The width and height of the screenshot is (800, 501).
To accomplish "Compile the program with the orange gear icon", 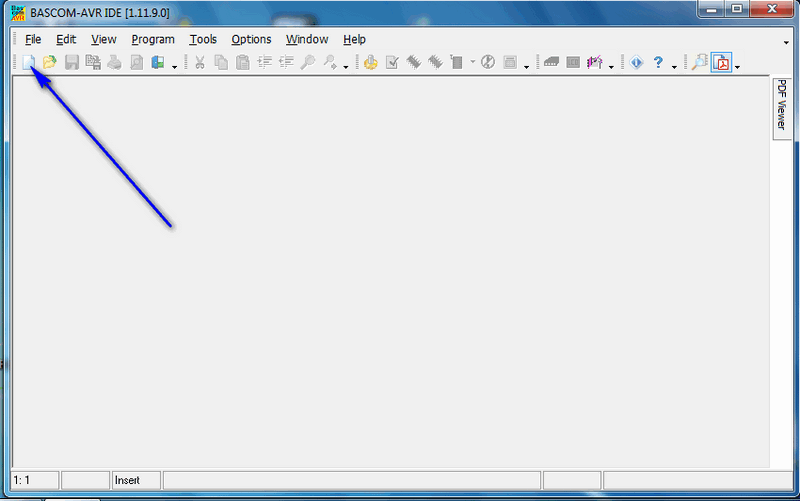I will [371, 63].
